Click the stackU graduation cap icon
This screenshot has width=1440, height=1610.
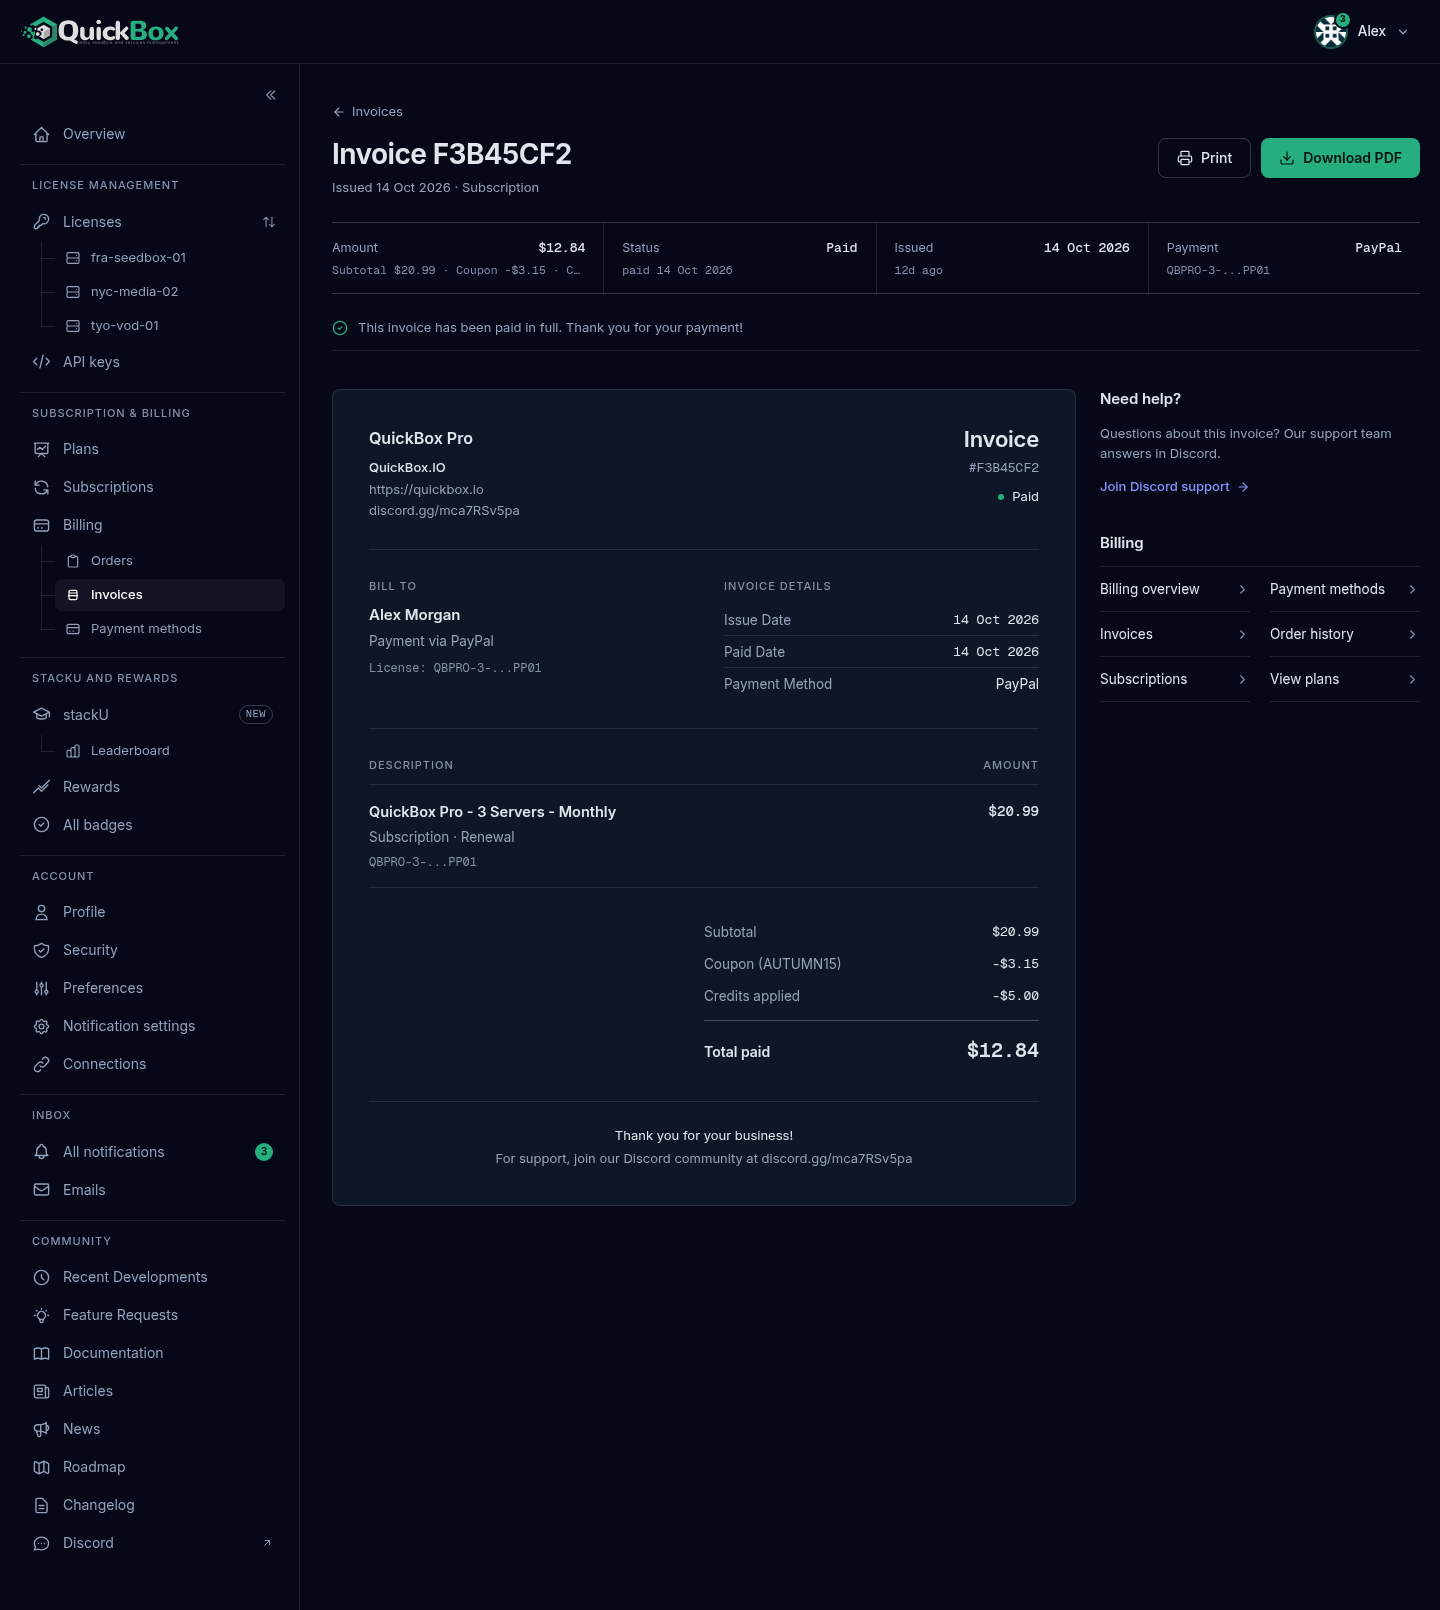[x=41, y=715]
